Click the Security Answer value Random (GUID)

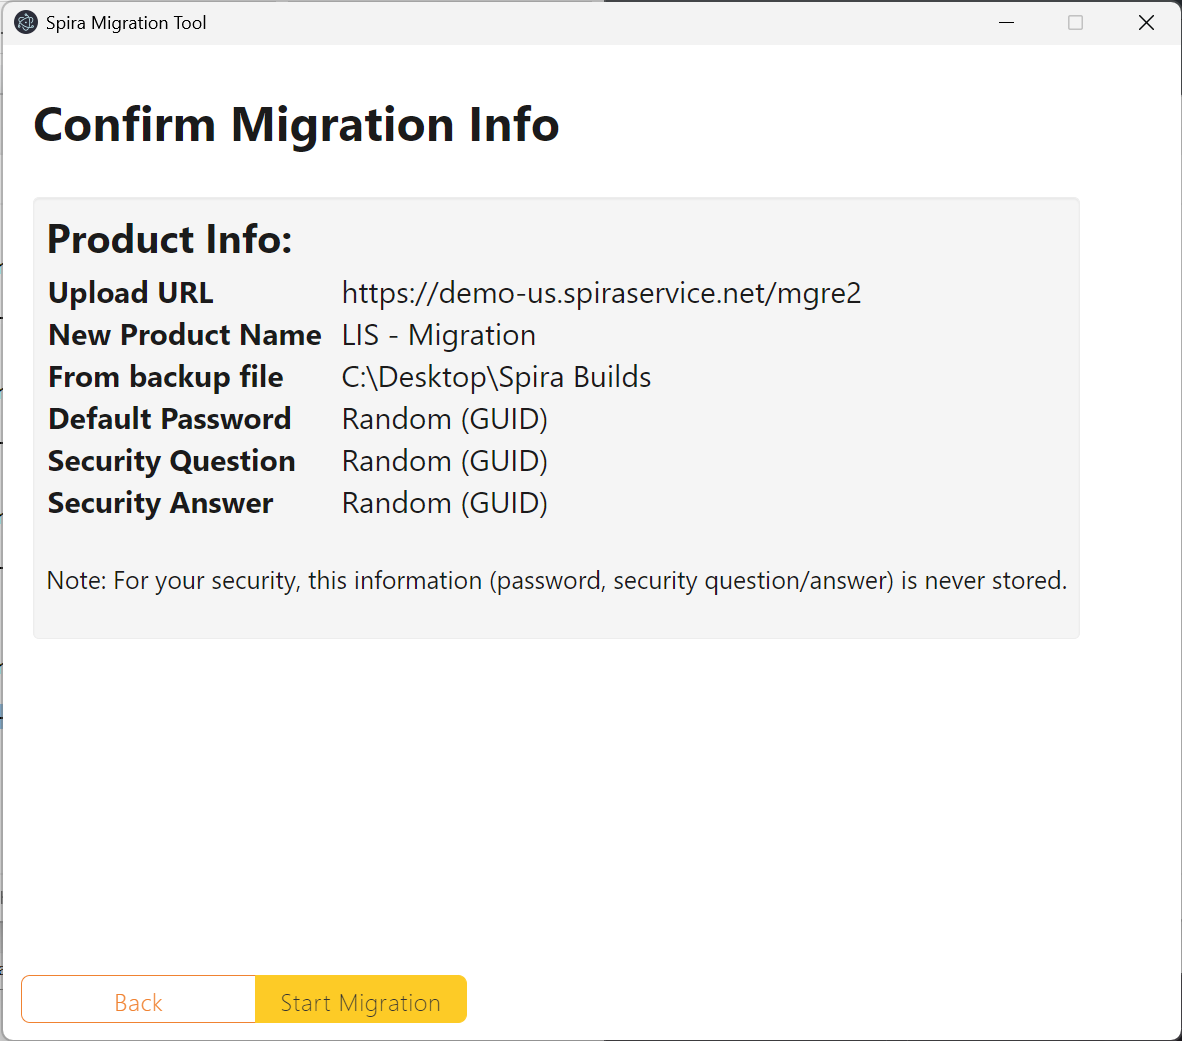coord(445,504)
